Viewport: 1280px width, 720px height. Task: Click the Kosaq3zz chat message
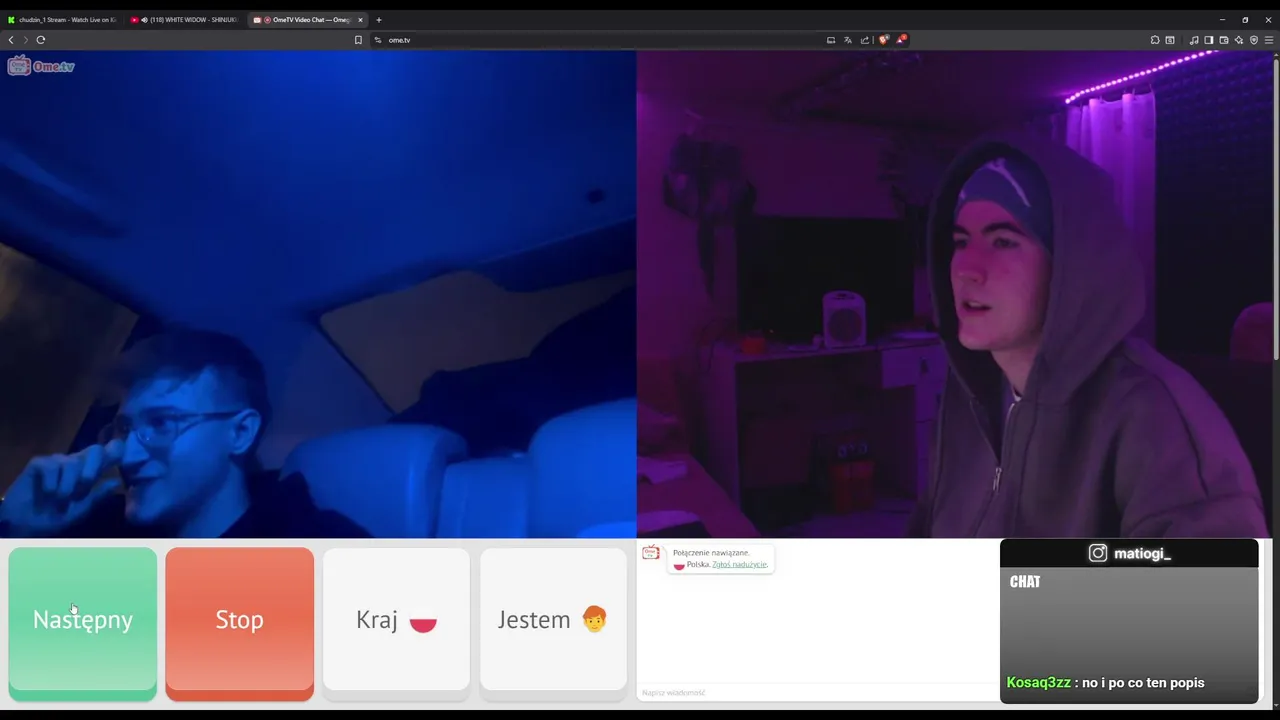[x=1105, y=683]
